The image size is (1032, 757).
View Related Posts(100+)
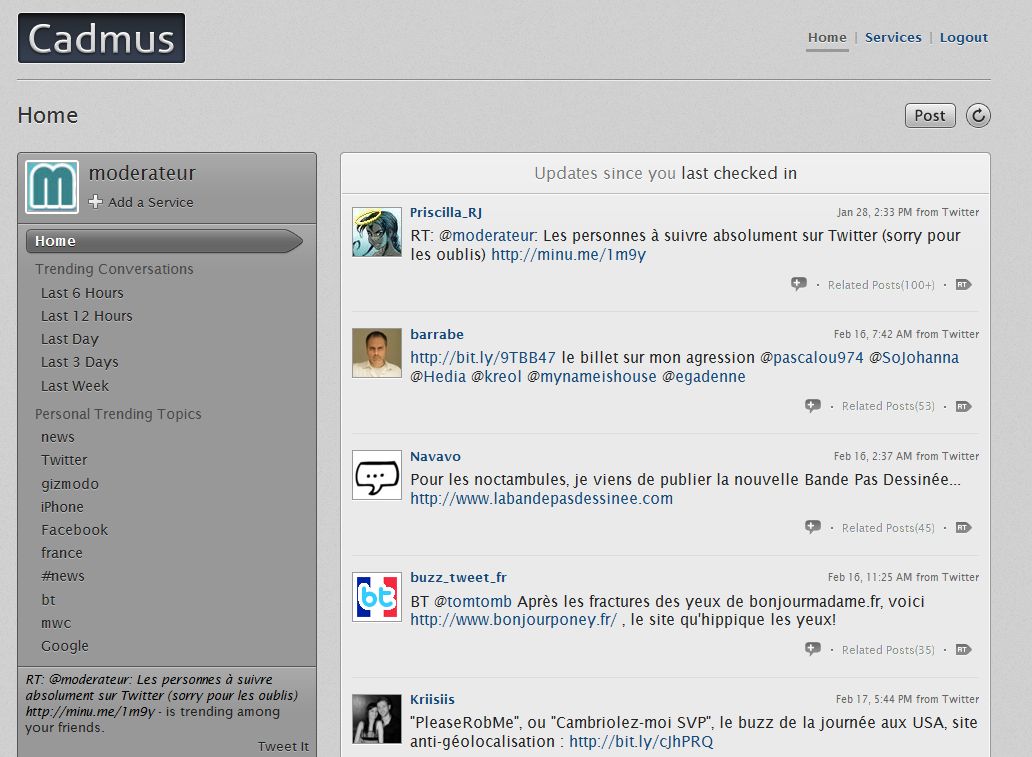tap(881, 285)
